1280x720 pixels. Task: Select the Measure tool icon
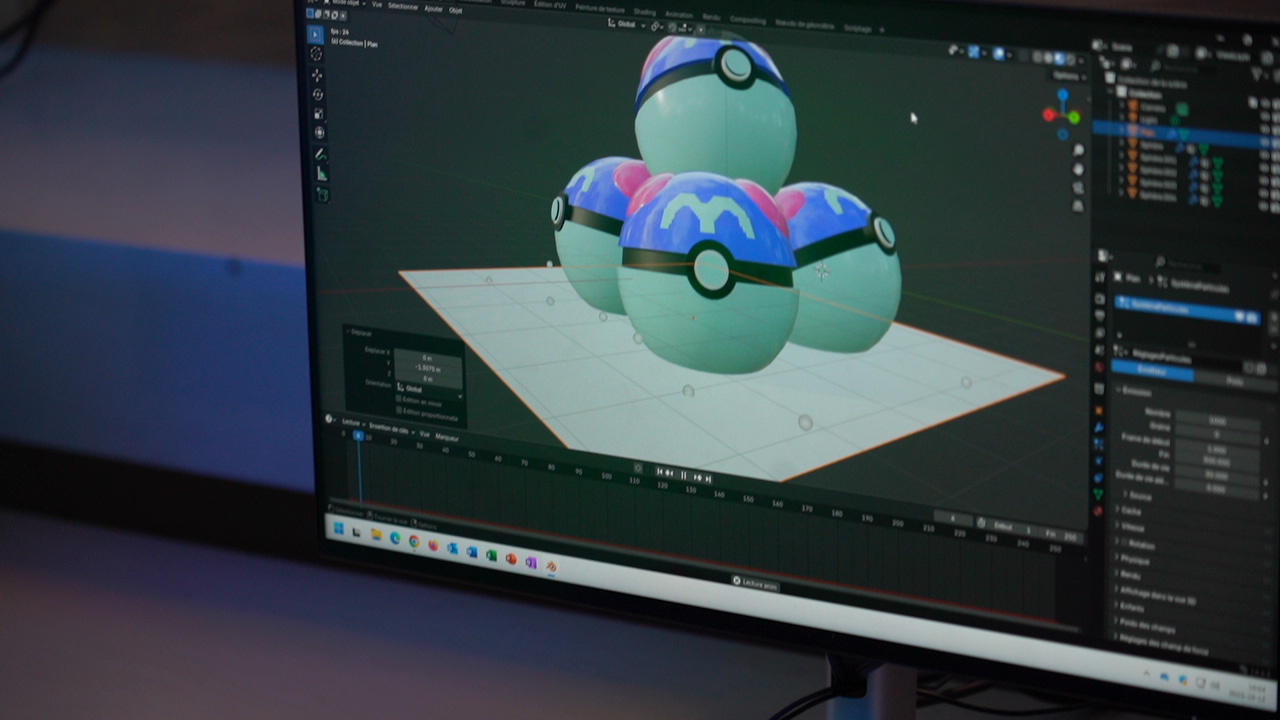click(321, 174)
